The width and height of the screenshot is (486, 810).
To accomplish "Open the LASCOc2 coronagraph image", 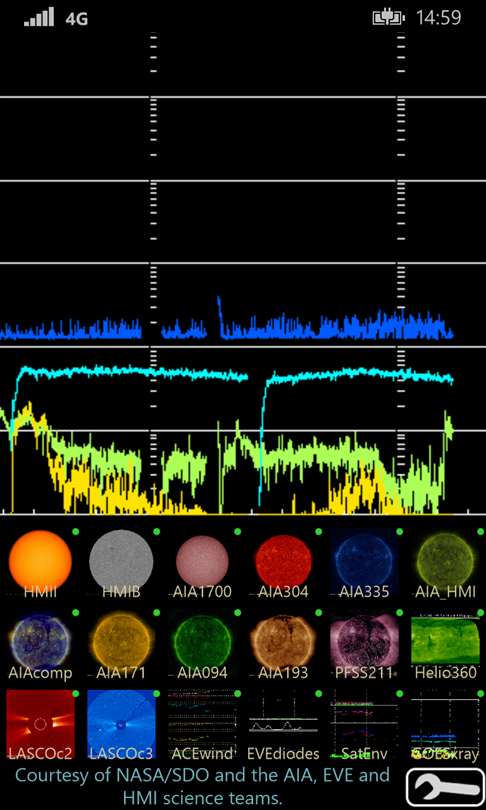I will tap(40, 725).
